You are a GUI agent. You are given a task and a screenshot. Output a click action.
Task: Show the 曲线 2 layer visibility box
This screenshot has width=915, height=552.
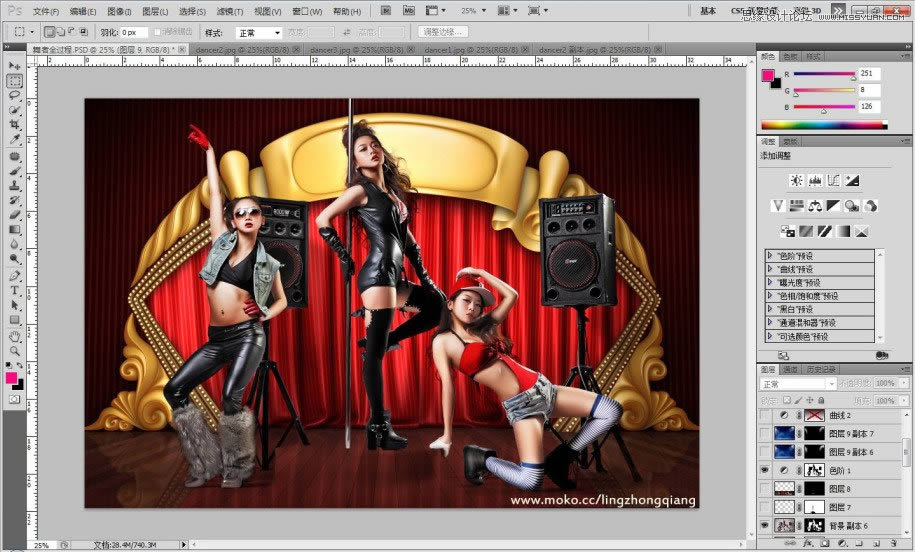click(x=766, y=415)
